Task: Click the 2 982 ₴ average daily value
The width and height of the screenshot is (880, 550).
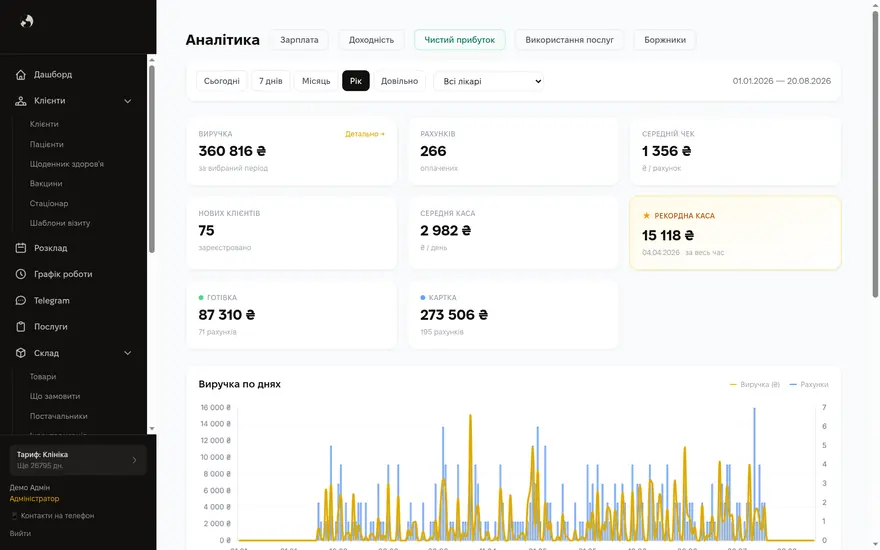Action: pos(446,231)
